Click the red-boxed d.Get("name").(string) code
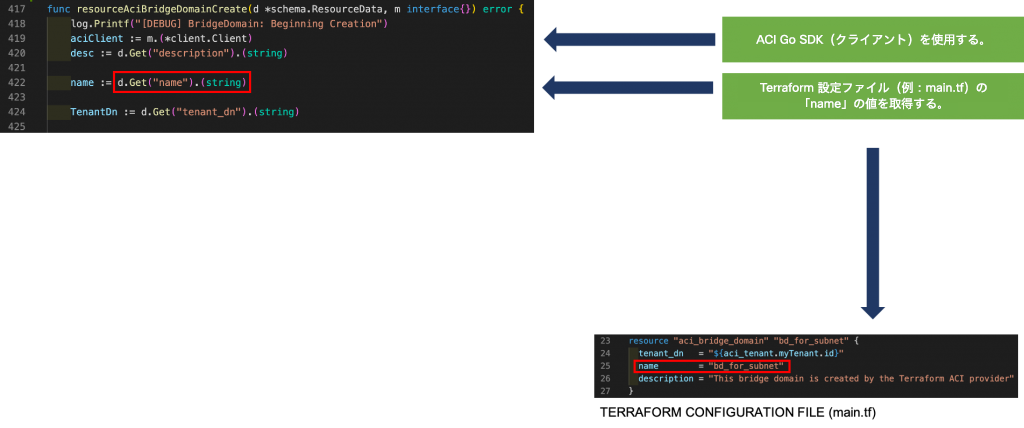Viewport: 1024px width, 428px height. 181,82
